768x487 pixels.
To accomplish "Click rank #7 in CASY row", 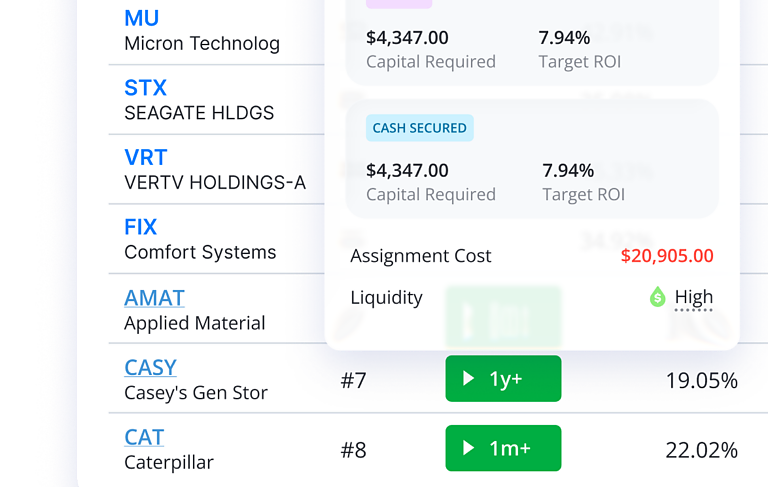I will coord(353,381).
